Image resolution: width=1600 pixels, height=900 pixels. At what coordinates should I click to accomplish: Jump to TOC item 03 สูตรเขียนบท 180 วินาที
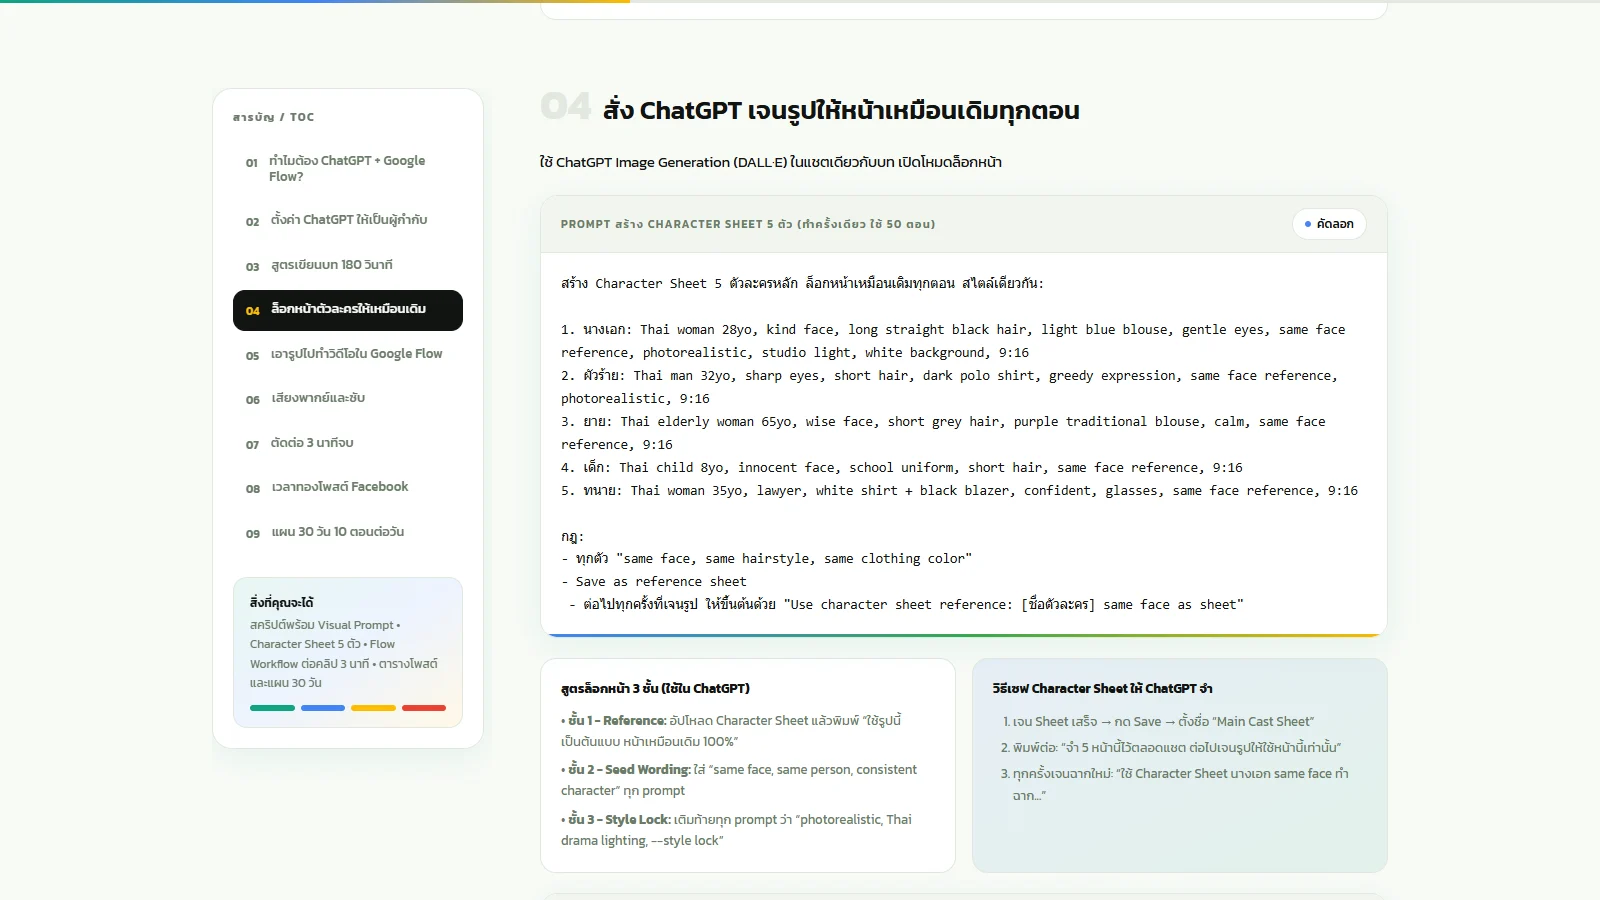348,265
